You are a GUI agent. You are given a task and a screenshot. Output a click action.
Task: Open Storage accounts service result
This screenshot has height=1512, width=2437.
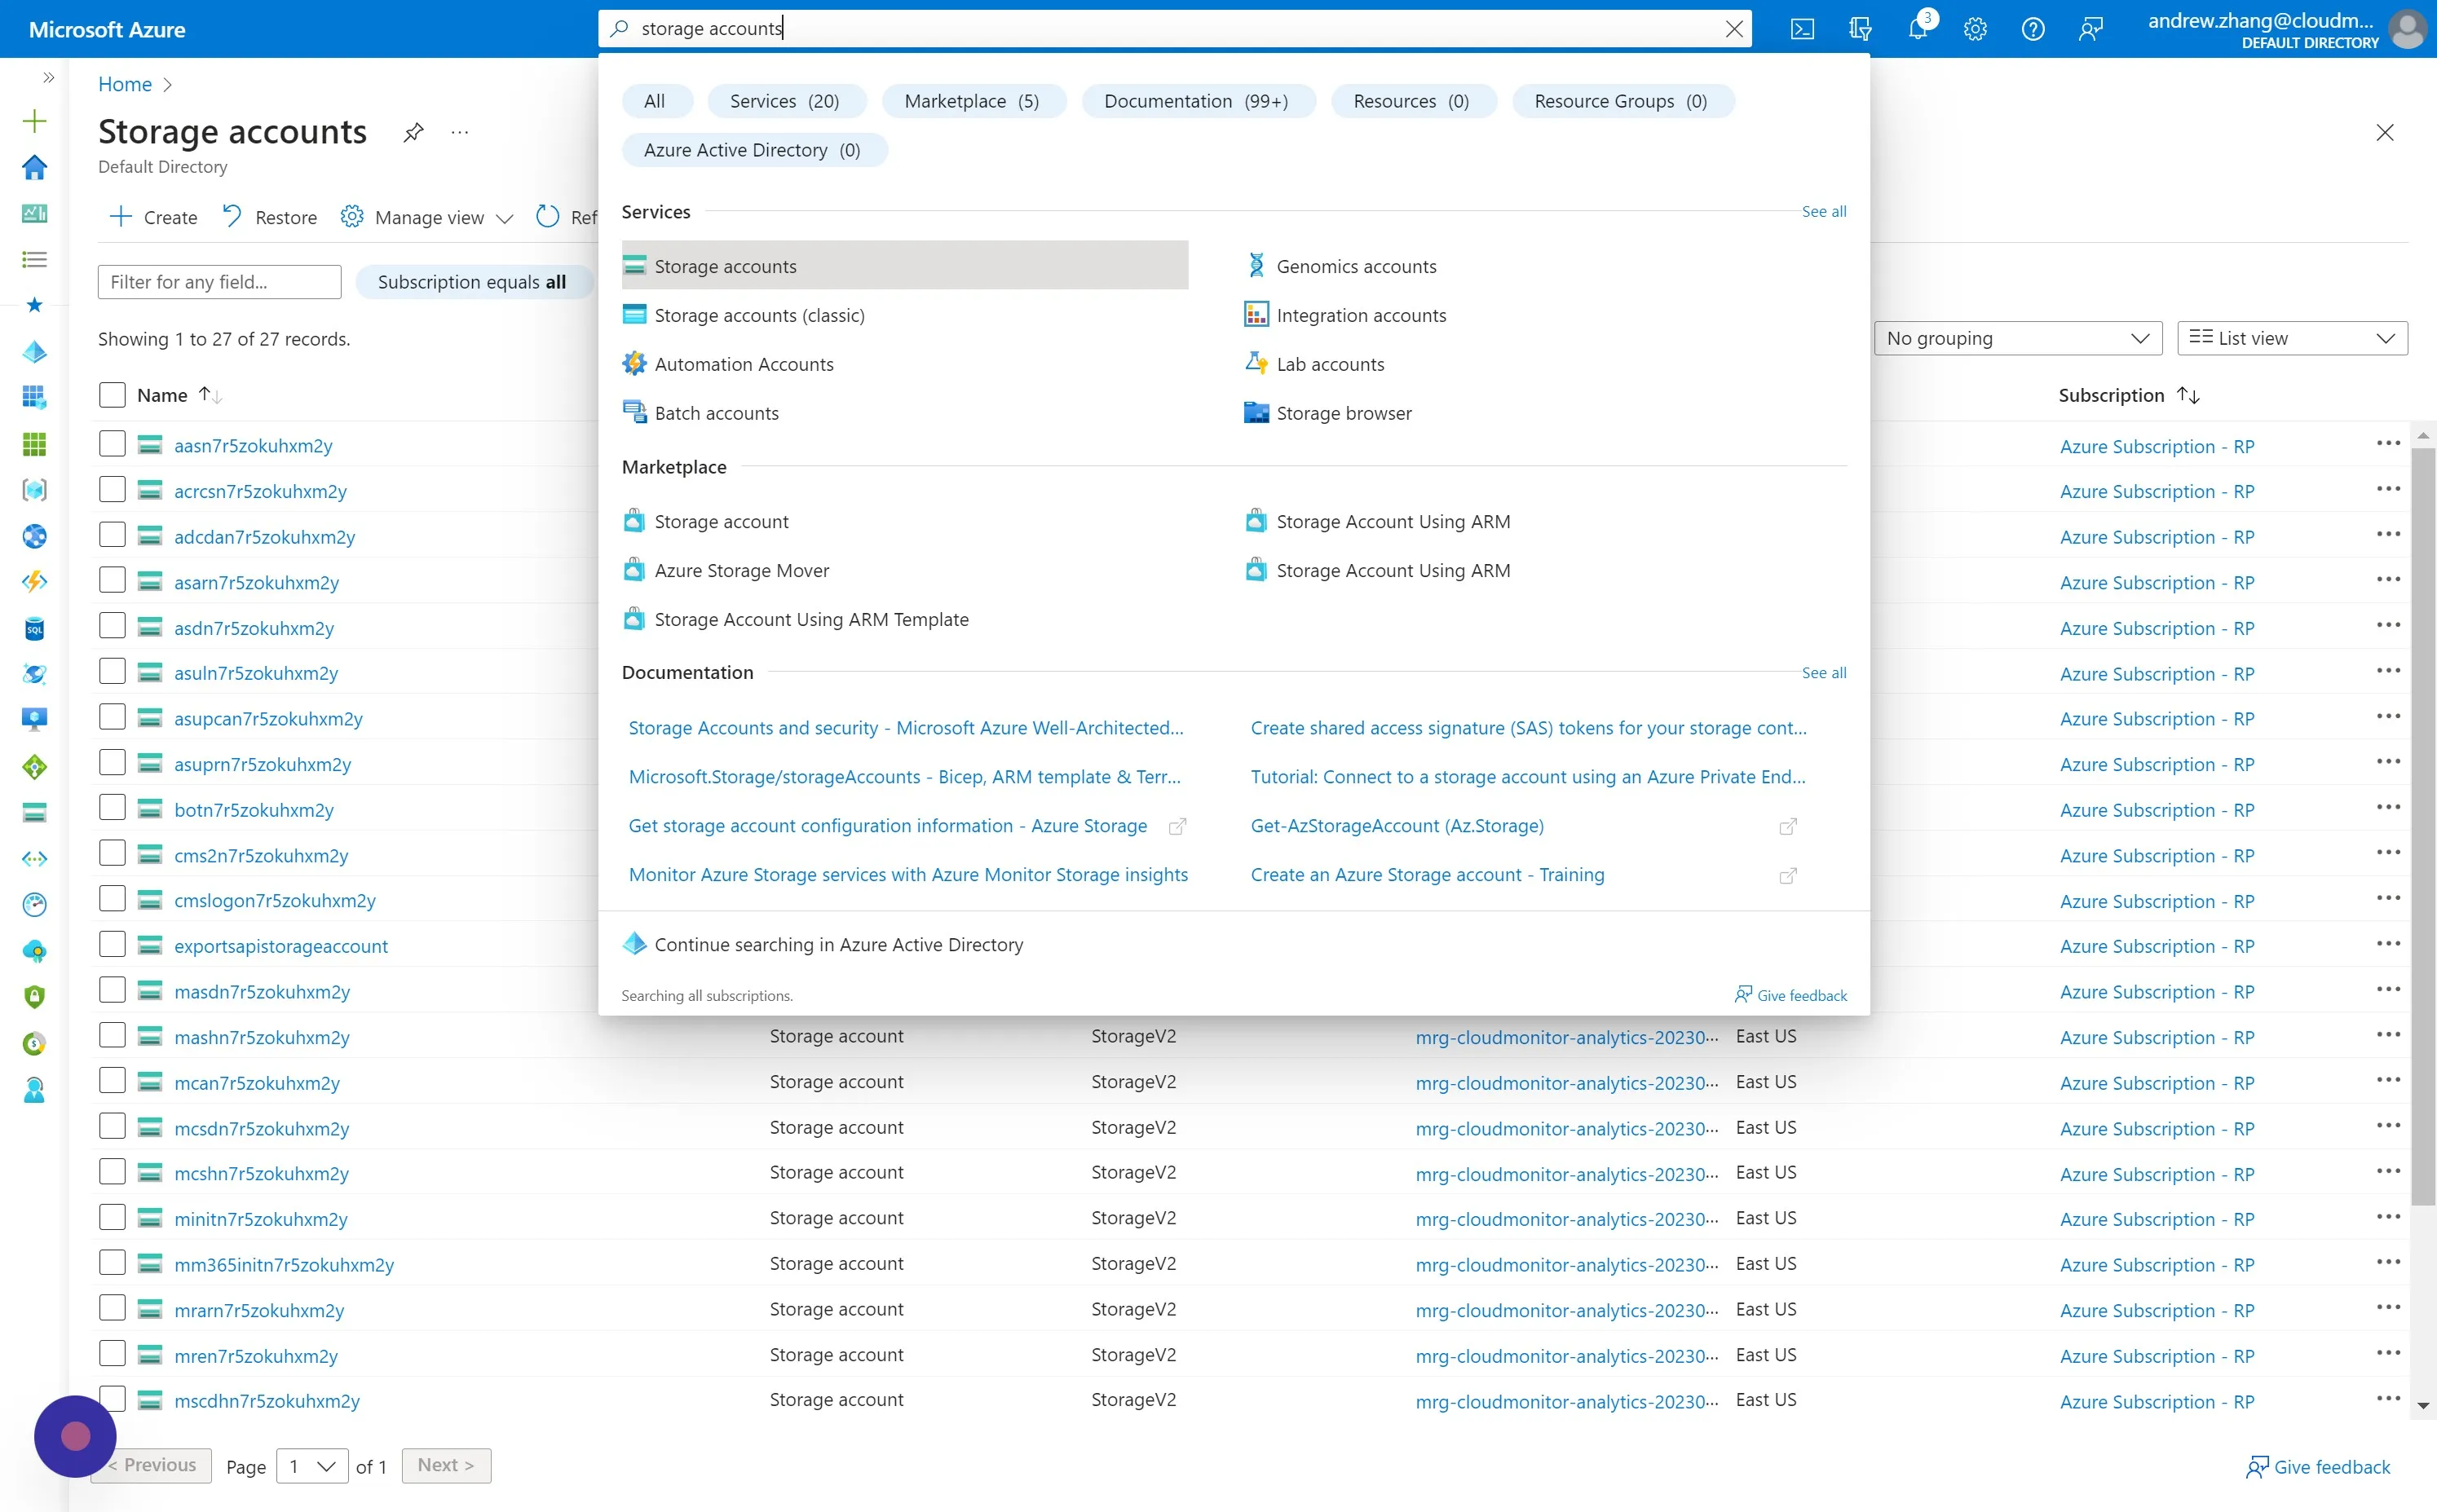click(904, 266)
